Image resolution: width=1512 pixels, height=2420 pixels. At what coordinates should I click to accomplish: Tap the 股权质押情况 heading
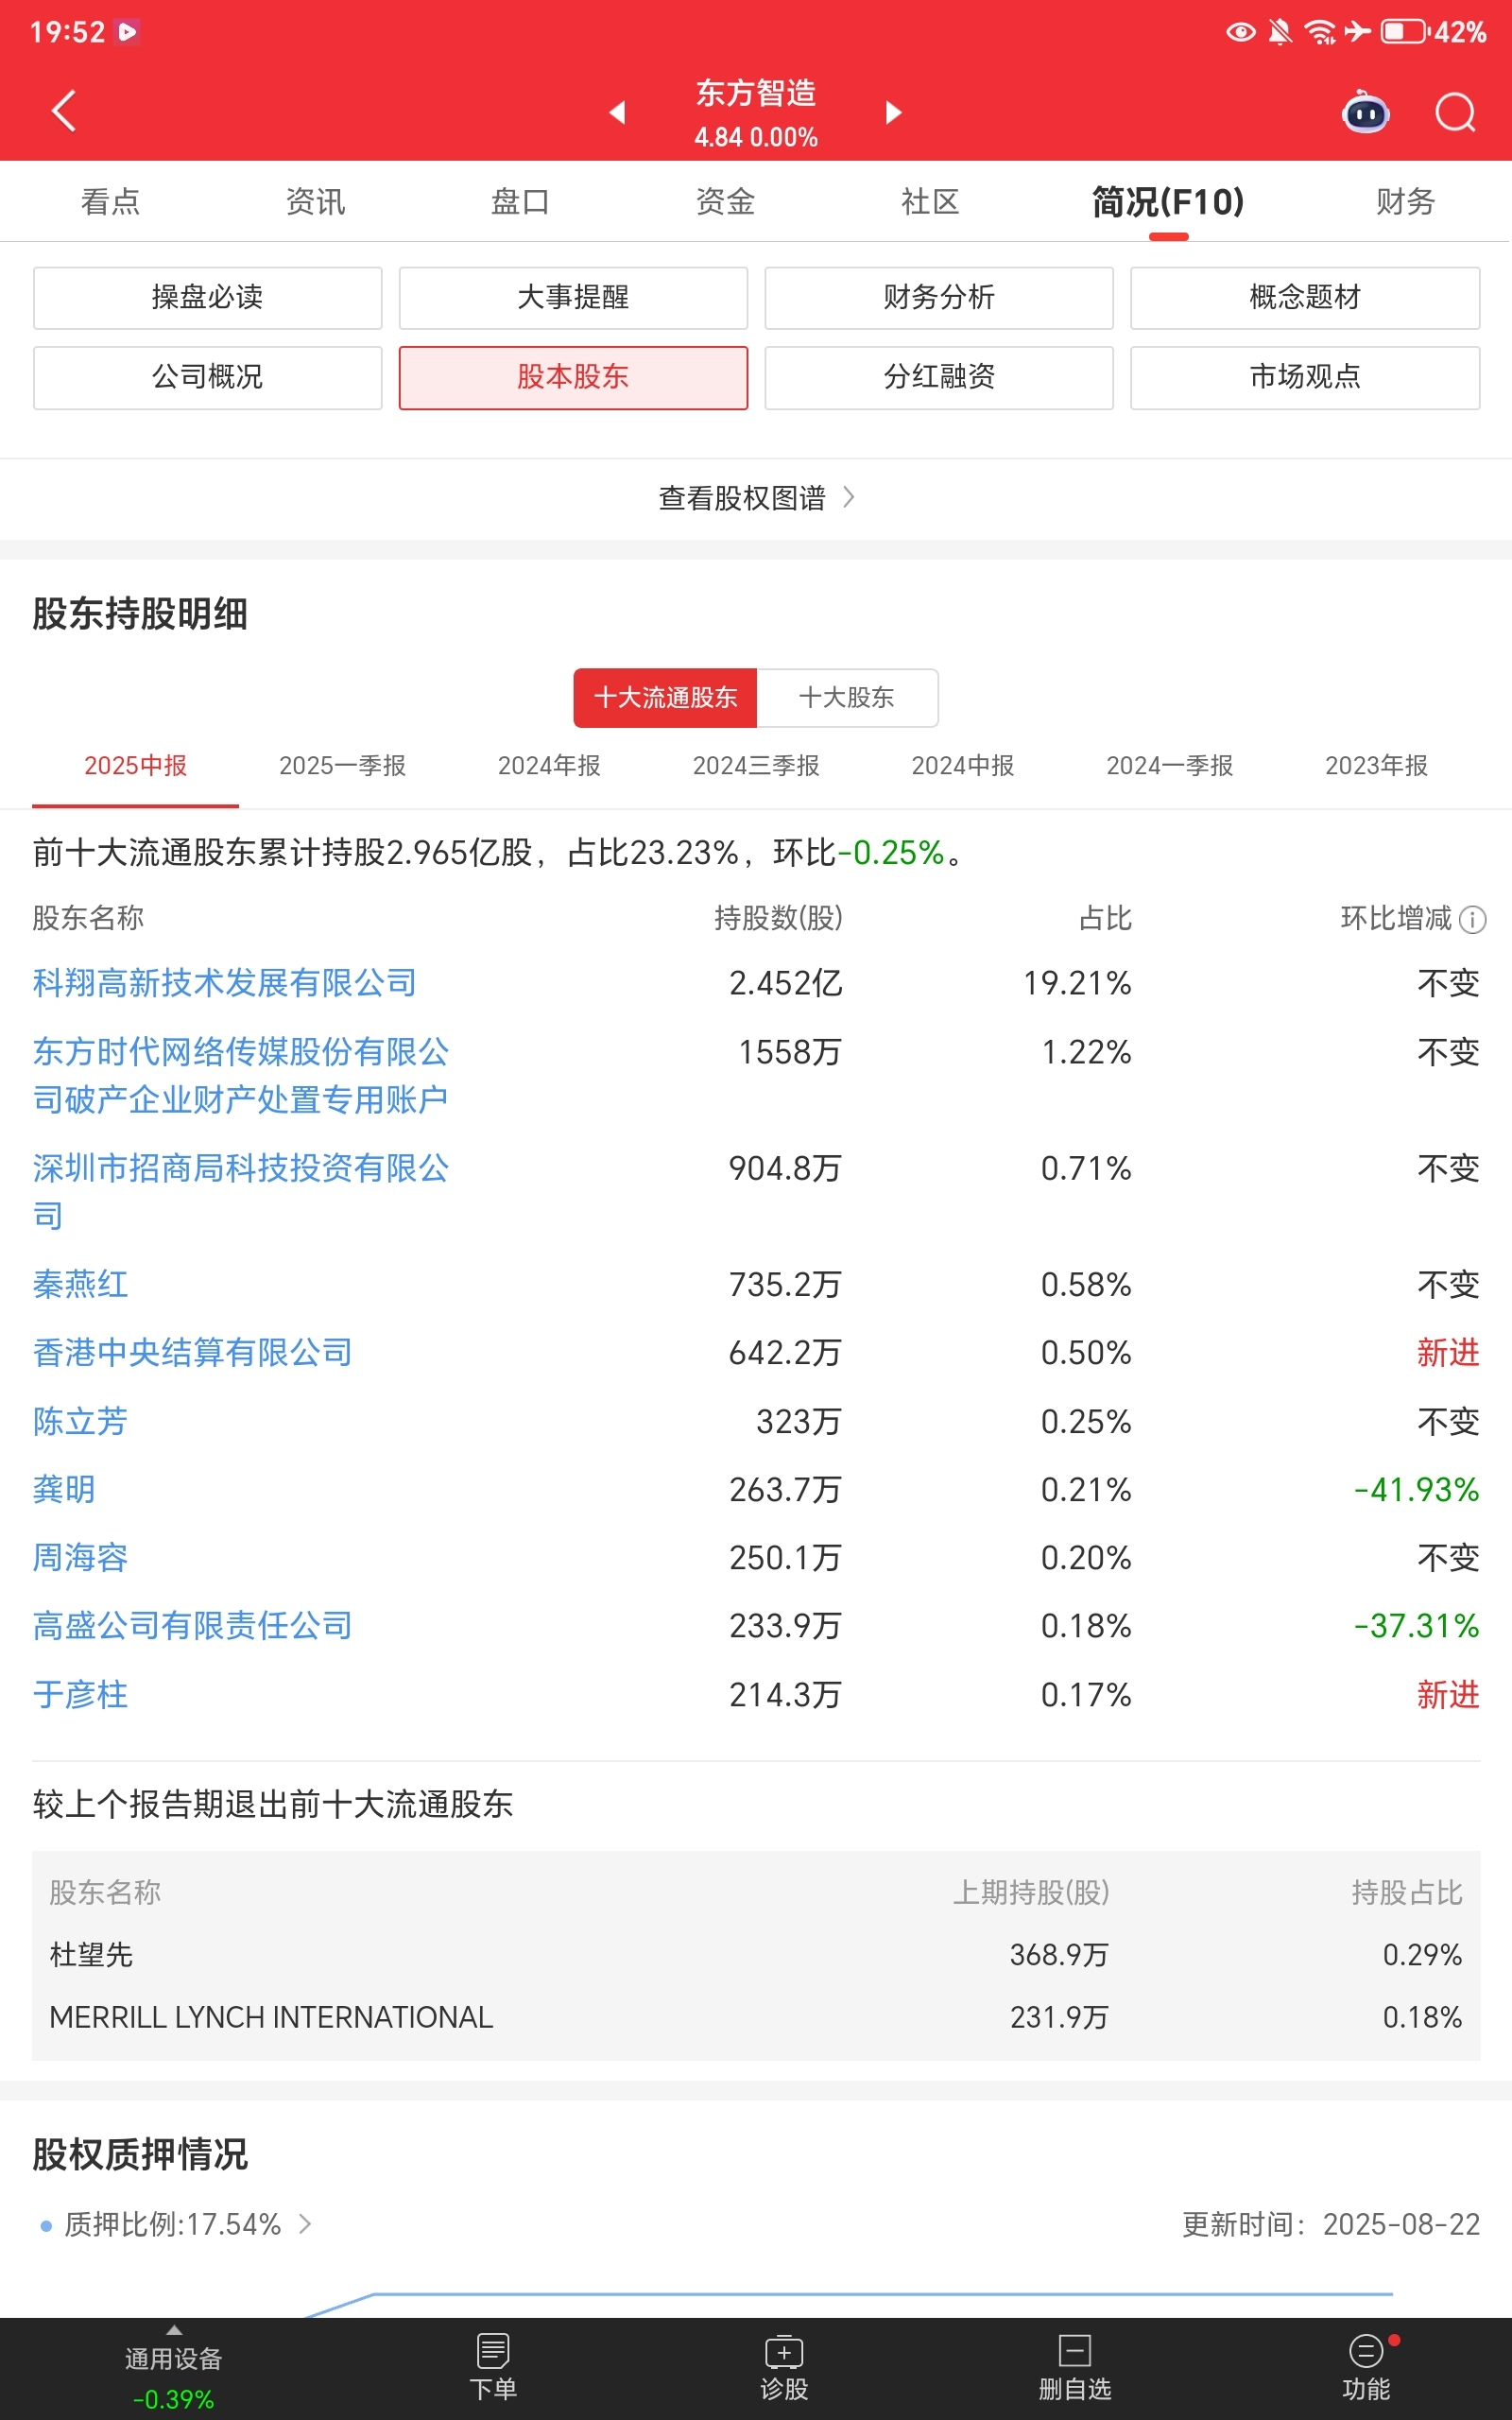click(x=140, y=2154)
